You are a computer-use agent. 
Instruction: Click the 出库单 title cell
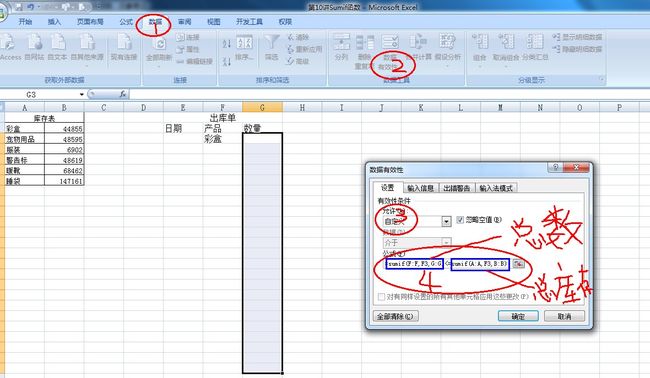tap(223, 119)
